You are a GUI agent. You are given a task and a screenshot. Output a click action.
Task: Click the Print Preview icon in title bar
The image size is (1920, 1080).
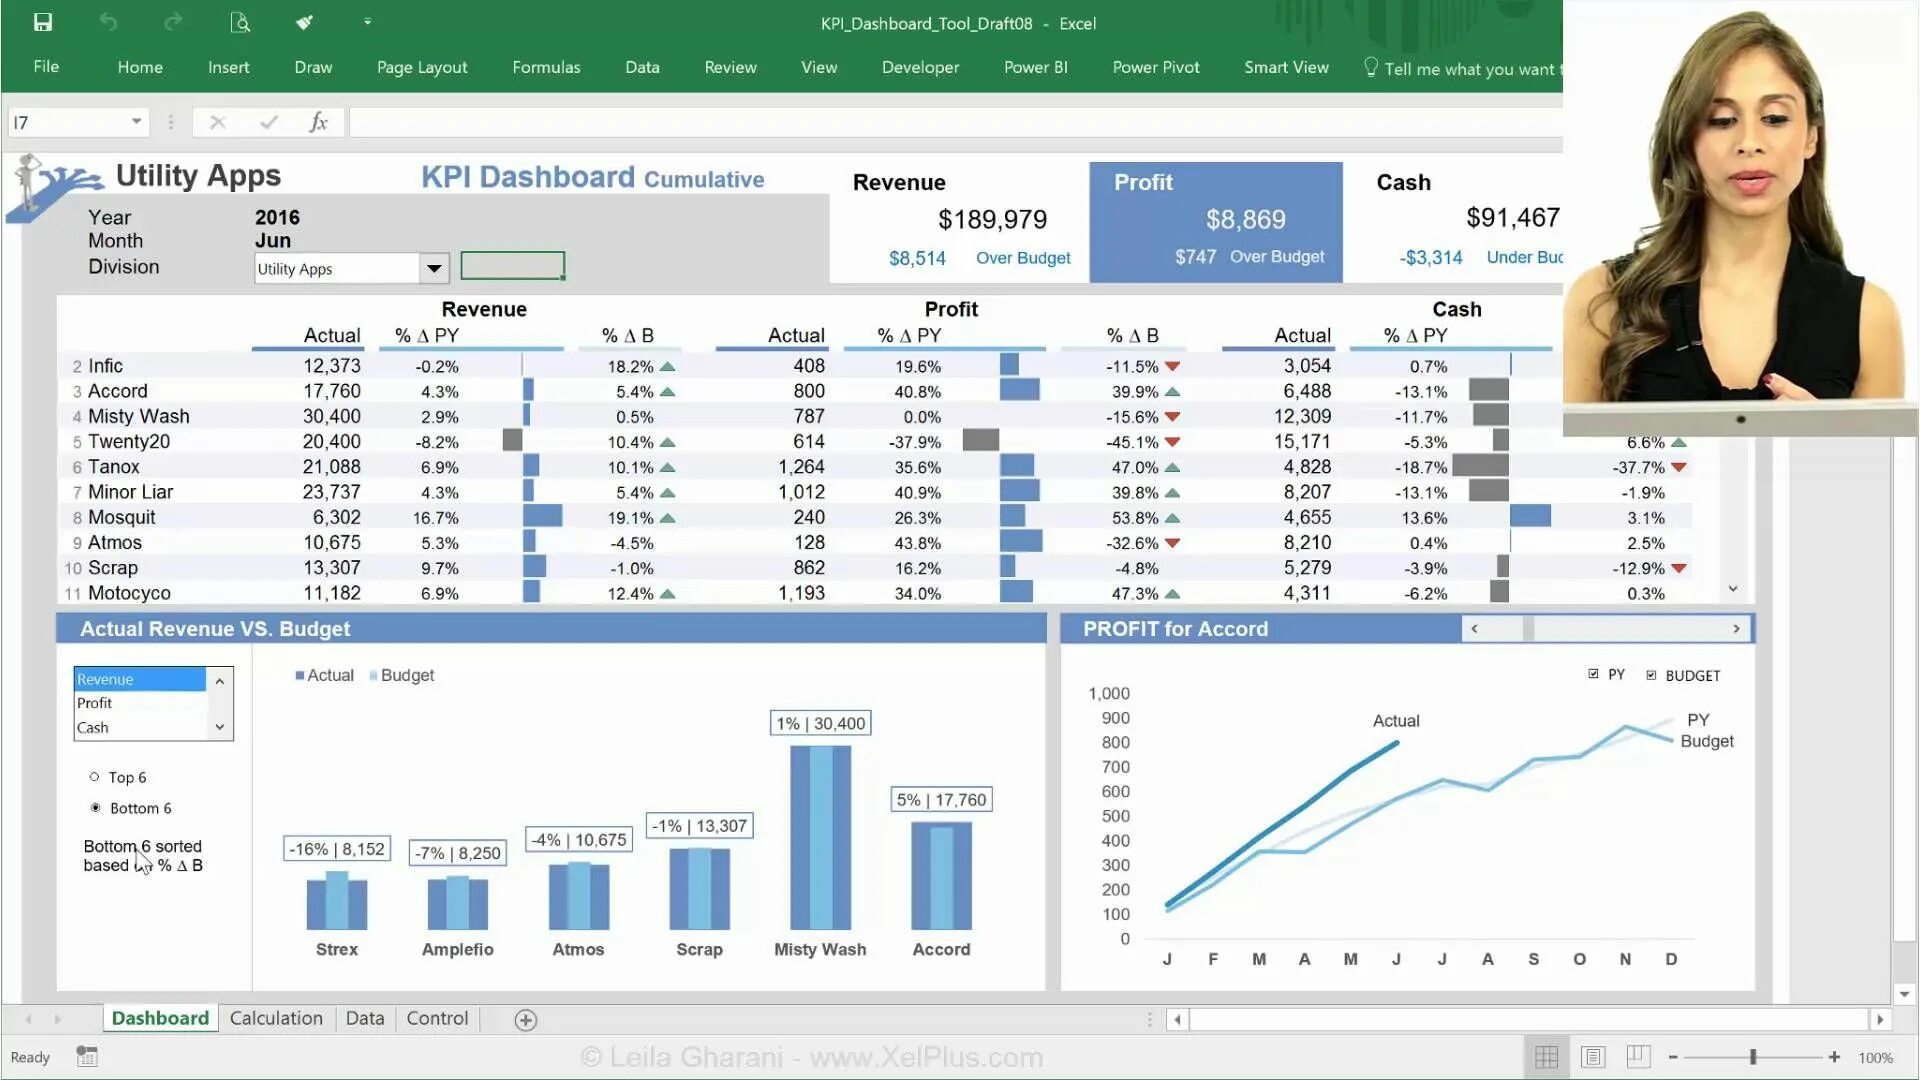click(x=240, y=22)
